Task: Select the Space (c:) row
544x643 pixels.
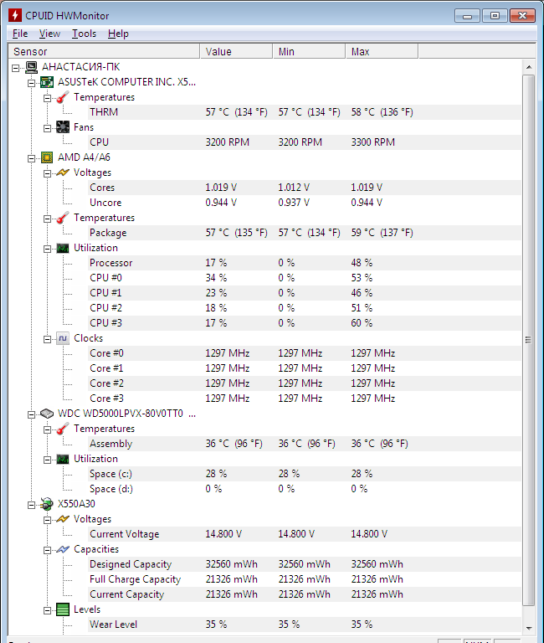Action: point(305,474)
